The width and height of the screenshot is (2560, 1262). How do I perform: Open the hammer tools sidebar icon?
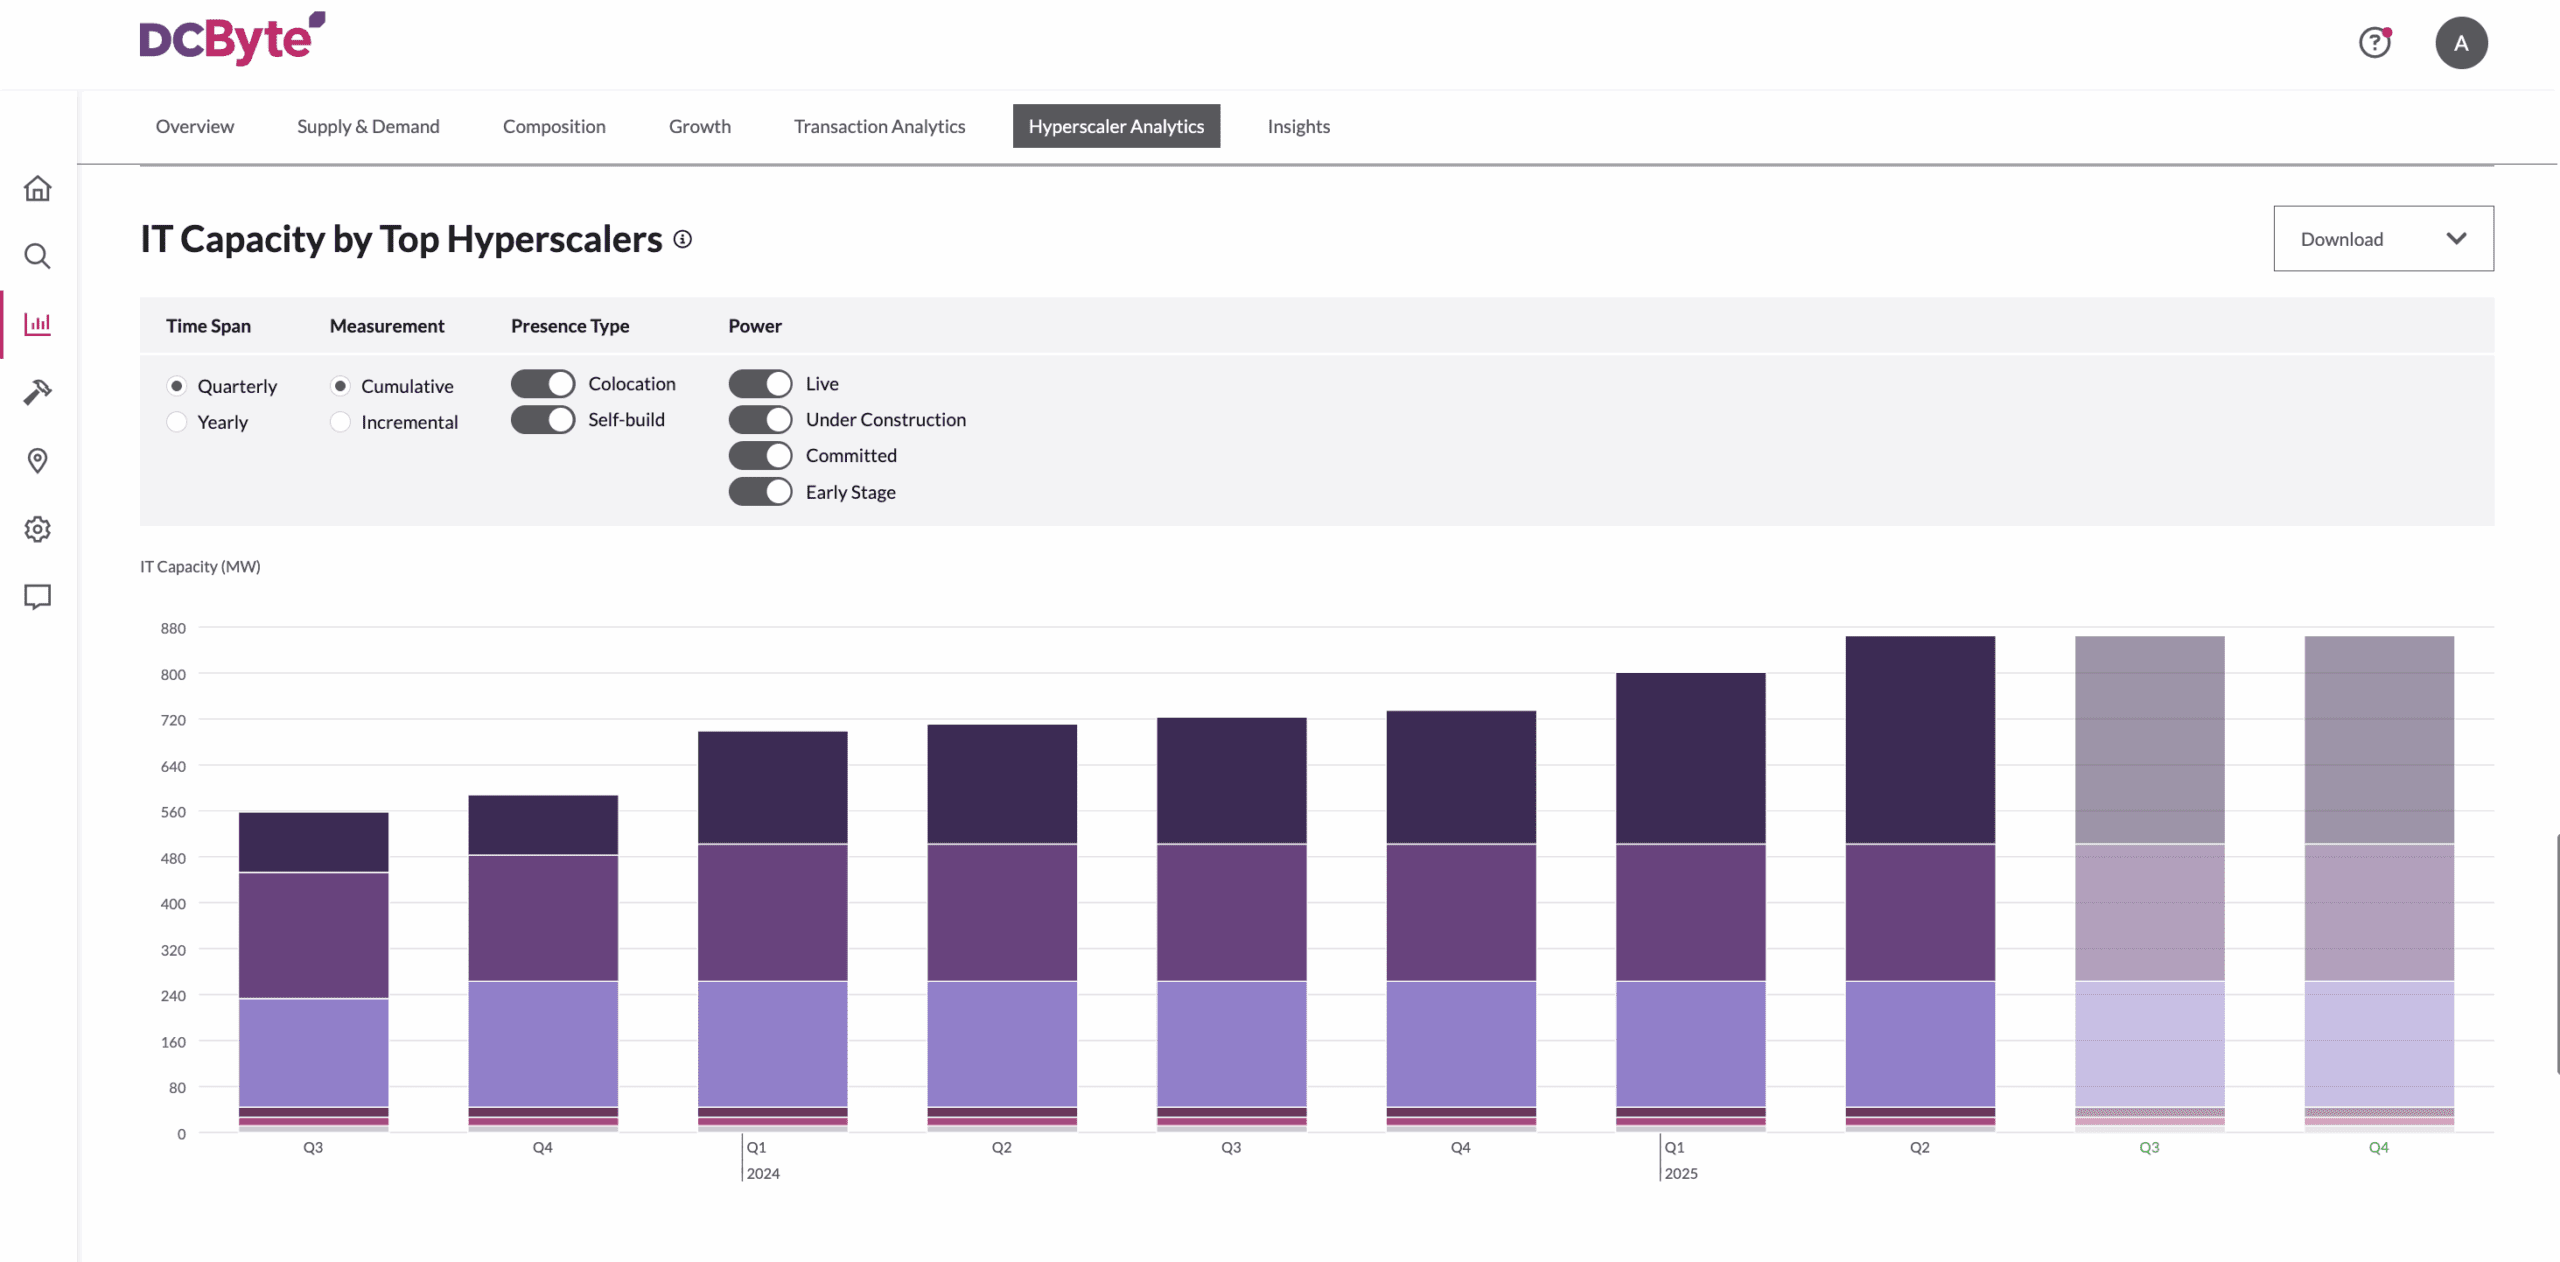point(37,392)
